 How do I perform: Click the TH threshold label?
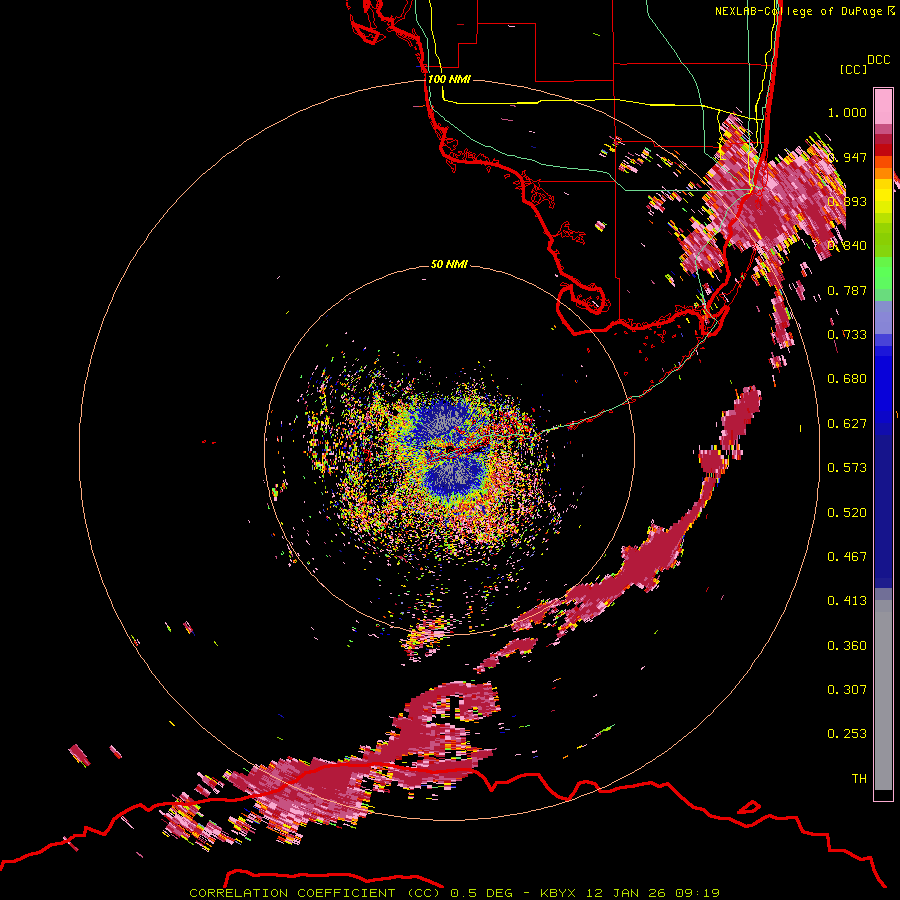859,779
